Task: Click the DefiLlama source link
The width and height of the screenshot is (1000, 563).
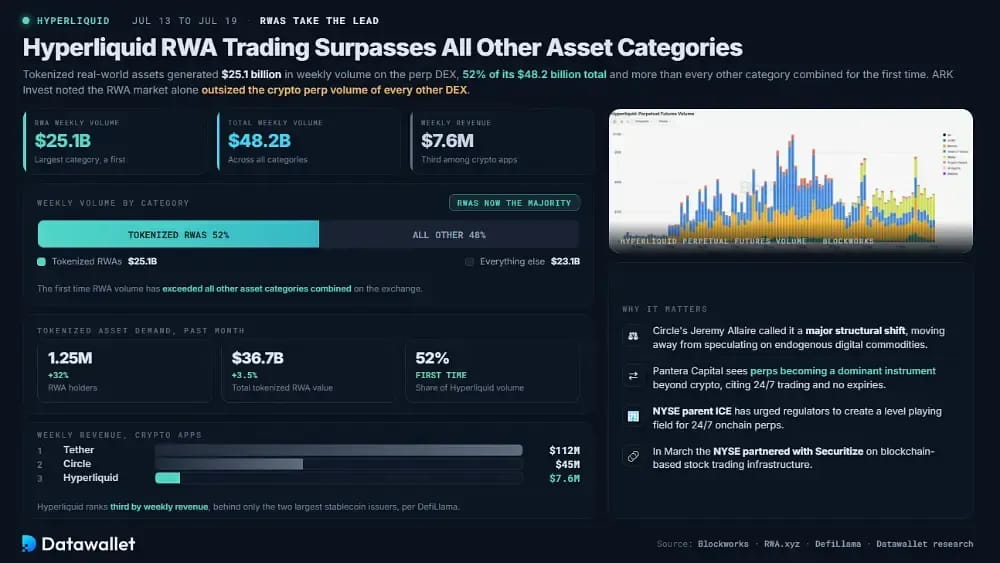Action: (x=838, y=544)
